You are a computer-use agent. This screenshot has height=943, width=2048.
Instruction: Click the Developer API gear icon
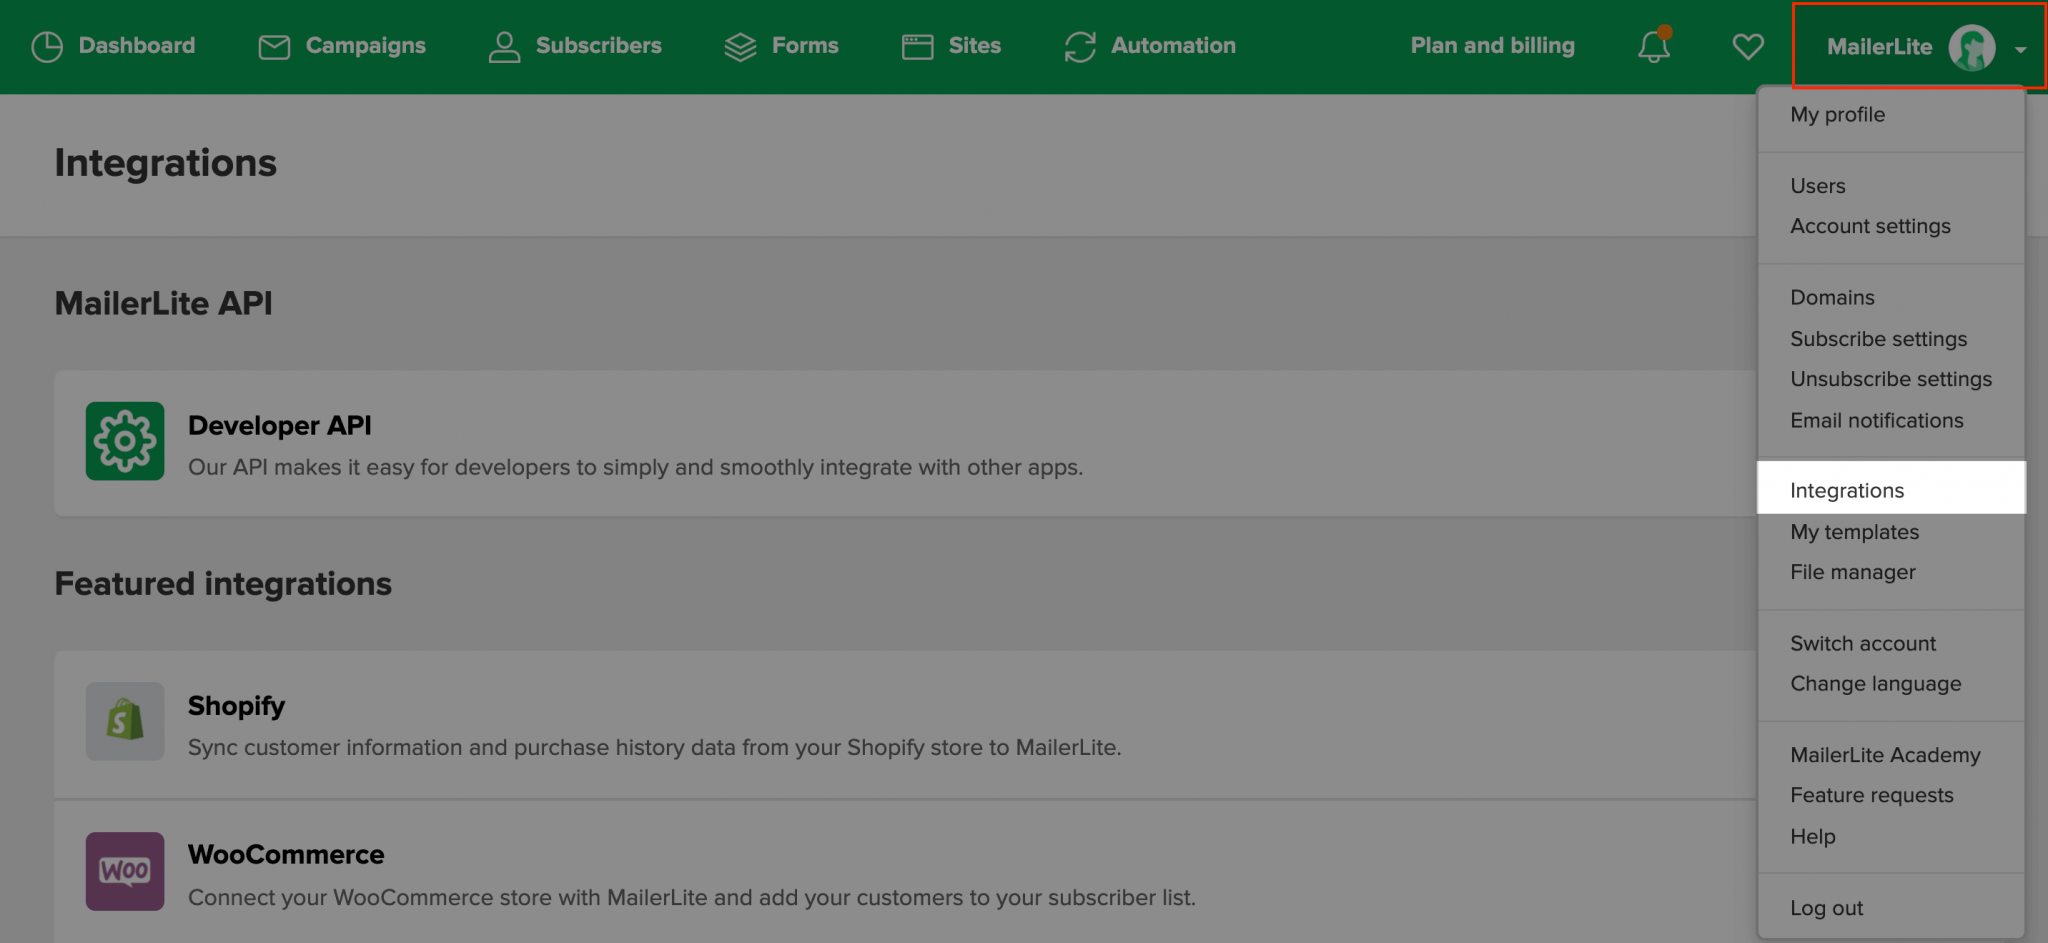pos(125,441)
